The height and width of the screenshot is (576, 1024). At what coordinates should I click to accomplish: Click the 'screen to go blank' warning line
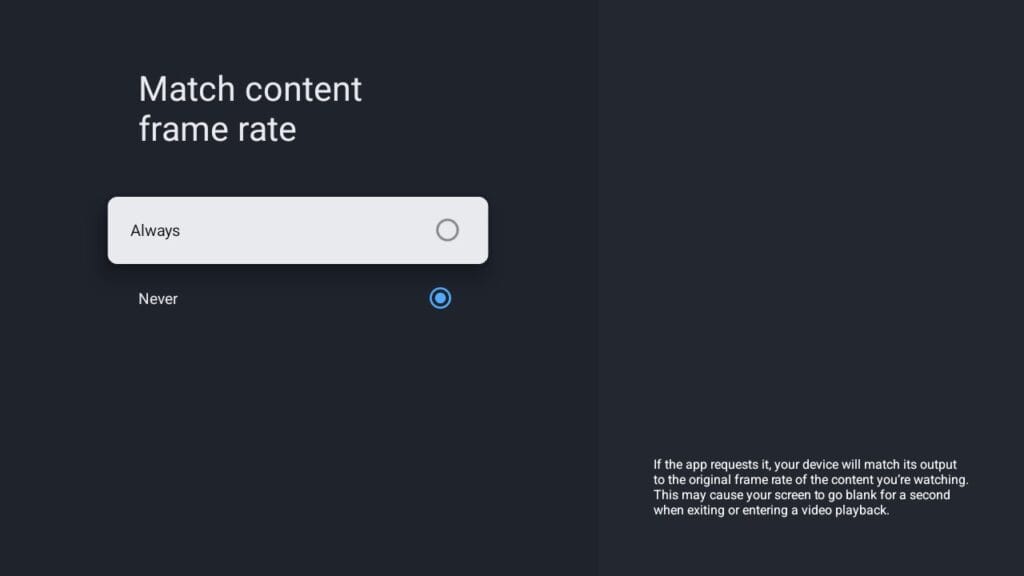[x=801, y=495]
